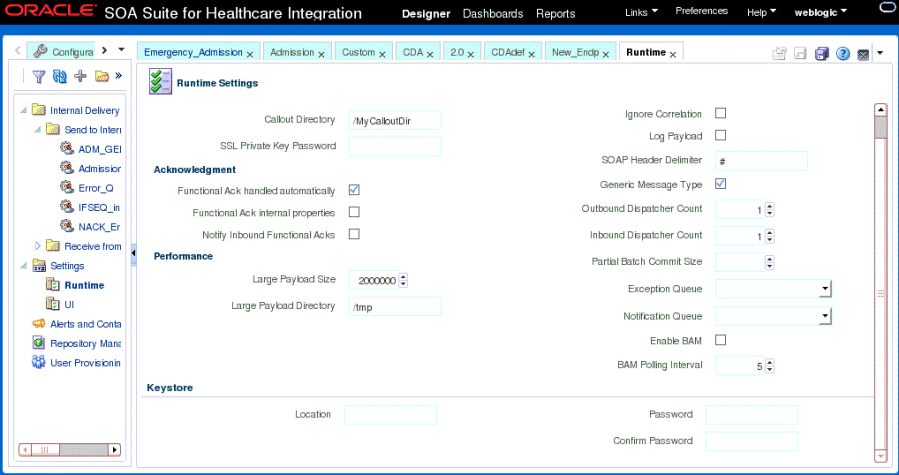899x475 pixels.
Task: Open sidebar tab list dropdown arrow
Action: (x=122, y=50)
